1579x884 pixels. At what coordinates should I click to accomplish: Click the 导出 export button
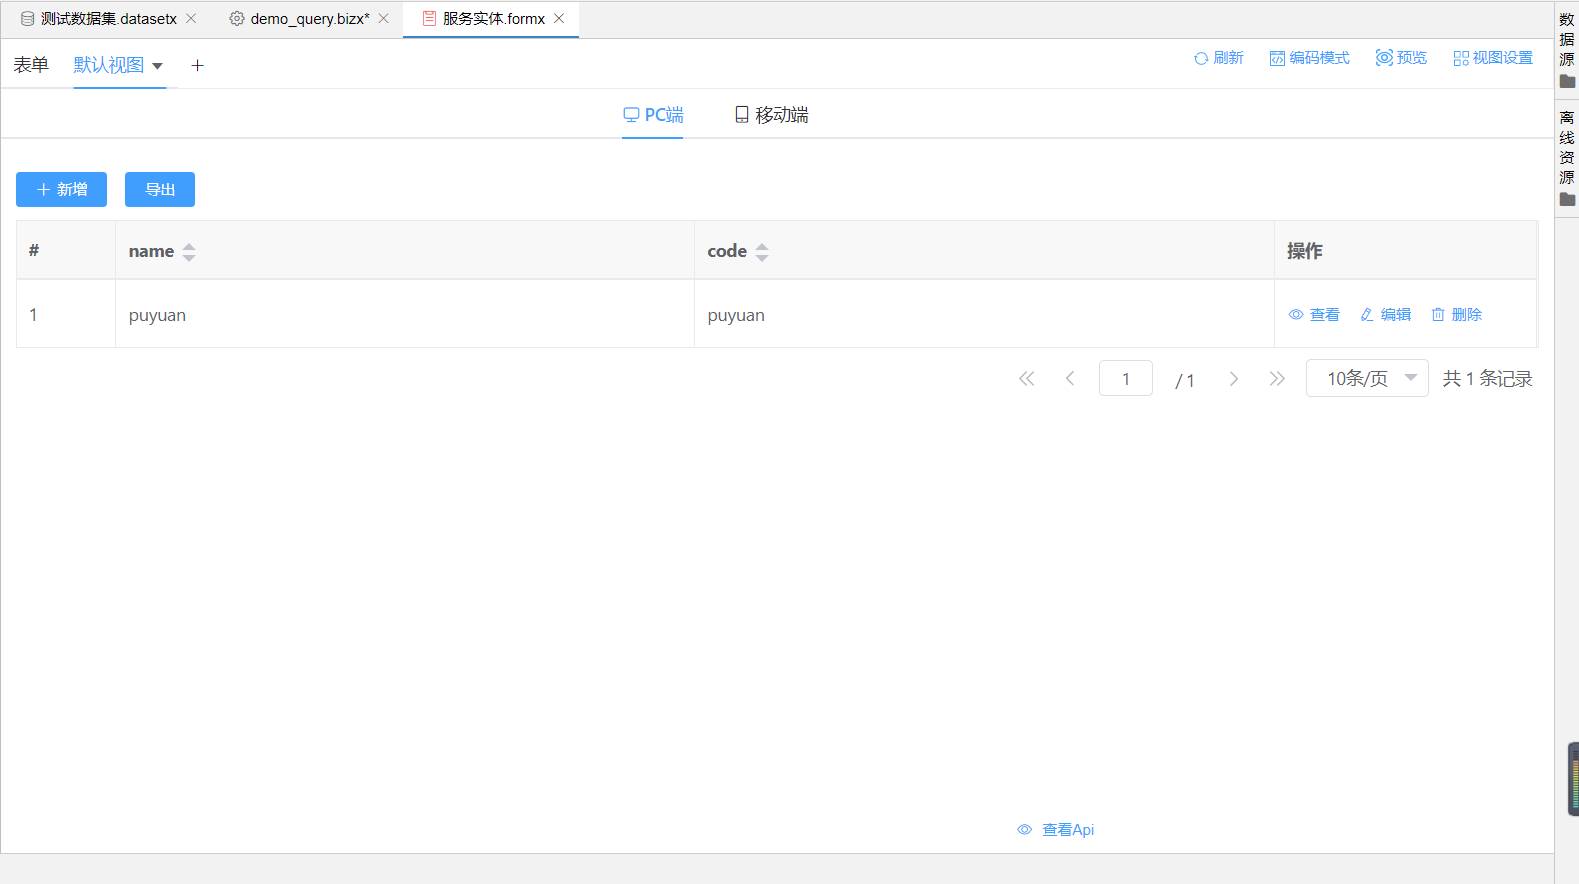point(160,190)
